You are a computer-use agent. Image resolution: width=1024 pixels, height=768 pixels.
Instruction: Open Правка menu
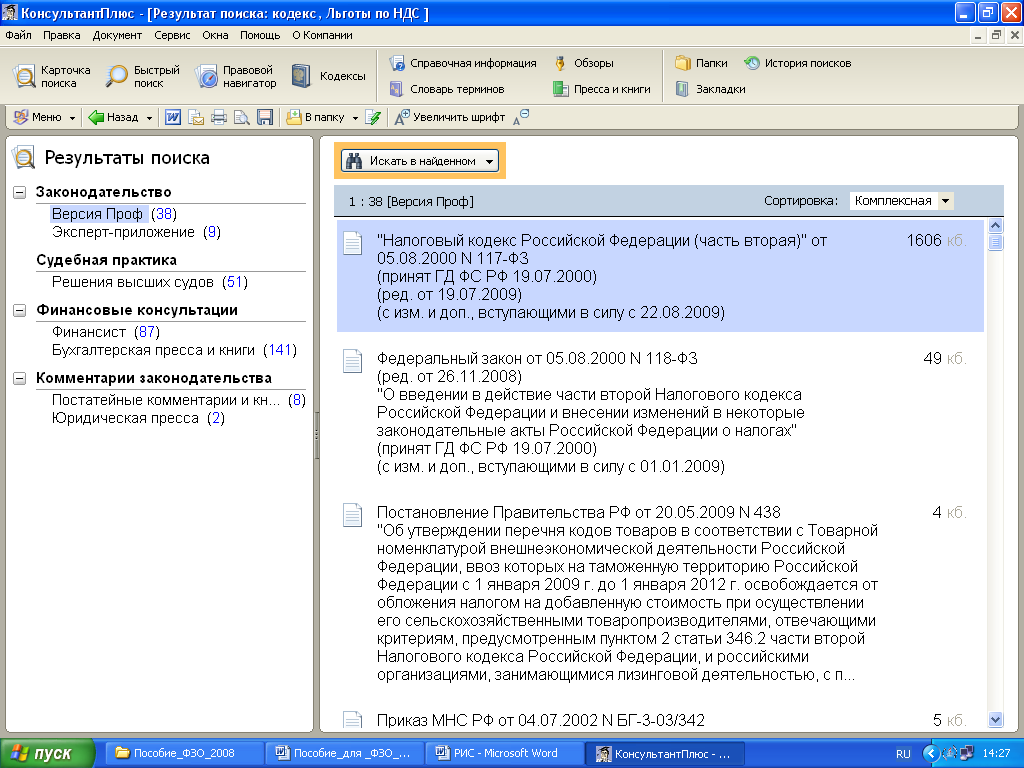tap(62, 35)
